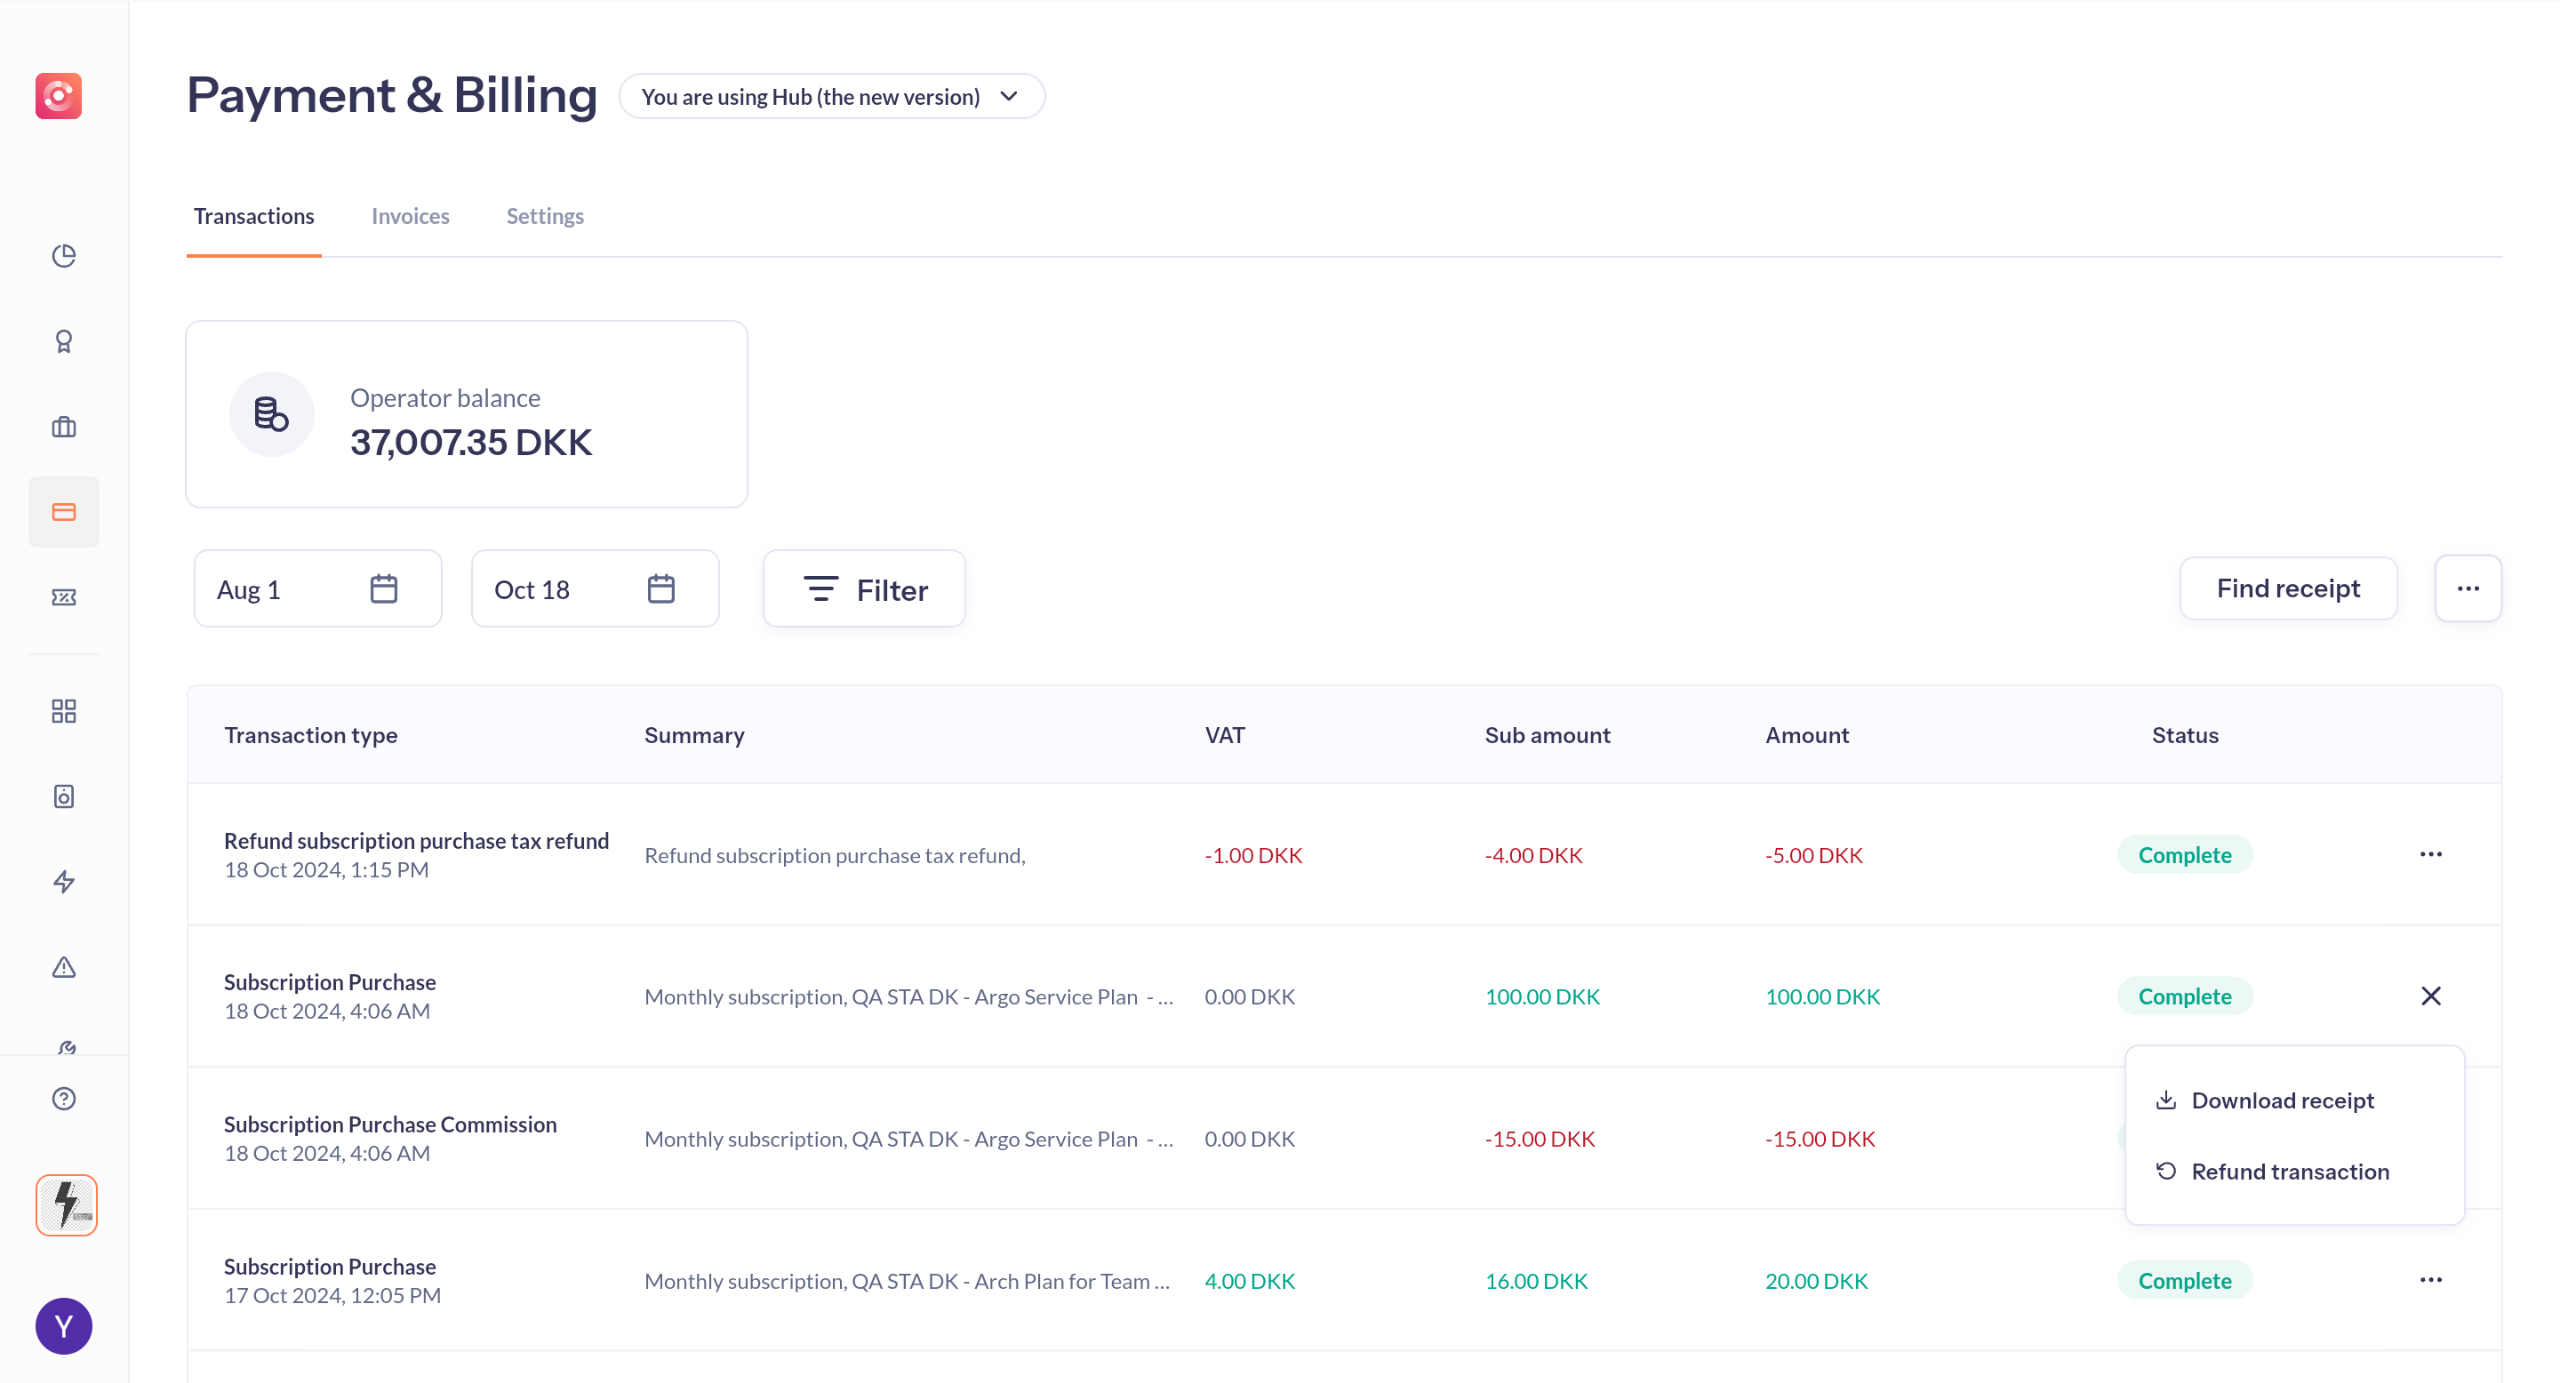Open the voucher ticket sidebar icon

click(64, 597)
